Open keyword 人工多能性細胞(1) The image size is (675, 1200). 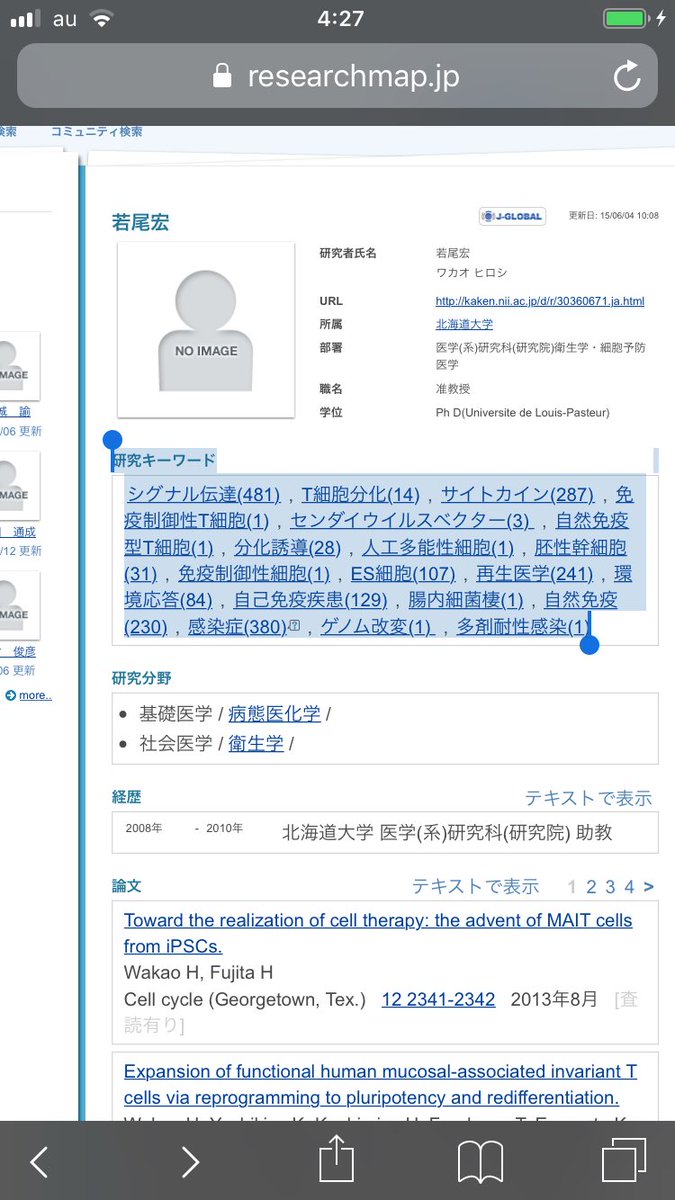coord(438,547)
